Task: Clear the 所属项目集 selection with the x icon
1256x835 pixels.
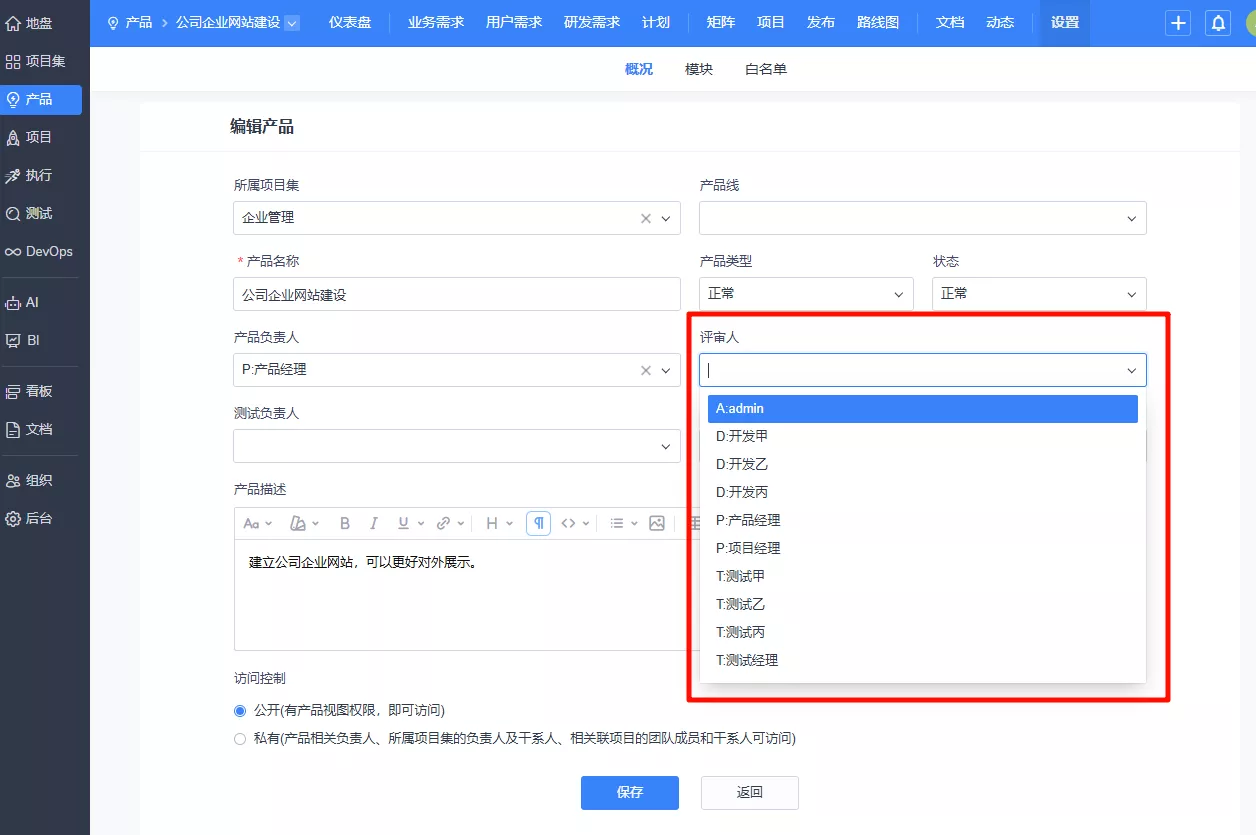Action: (646, 218)
